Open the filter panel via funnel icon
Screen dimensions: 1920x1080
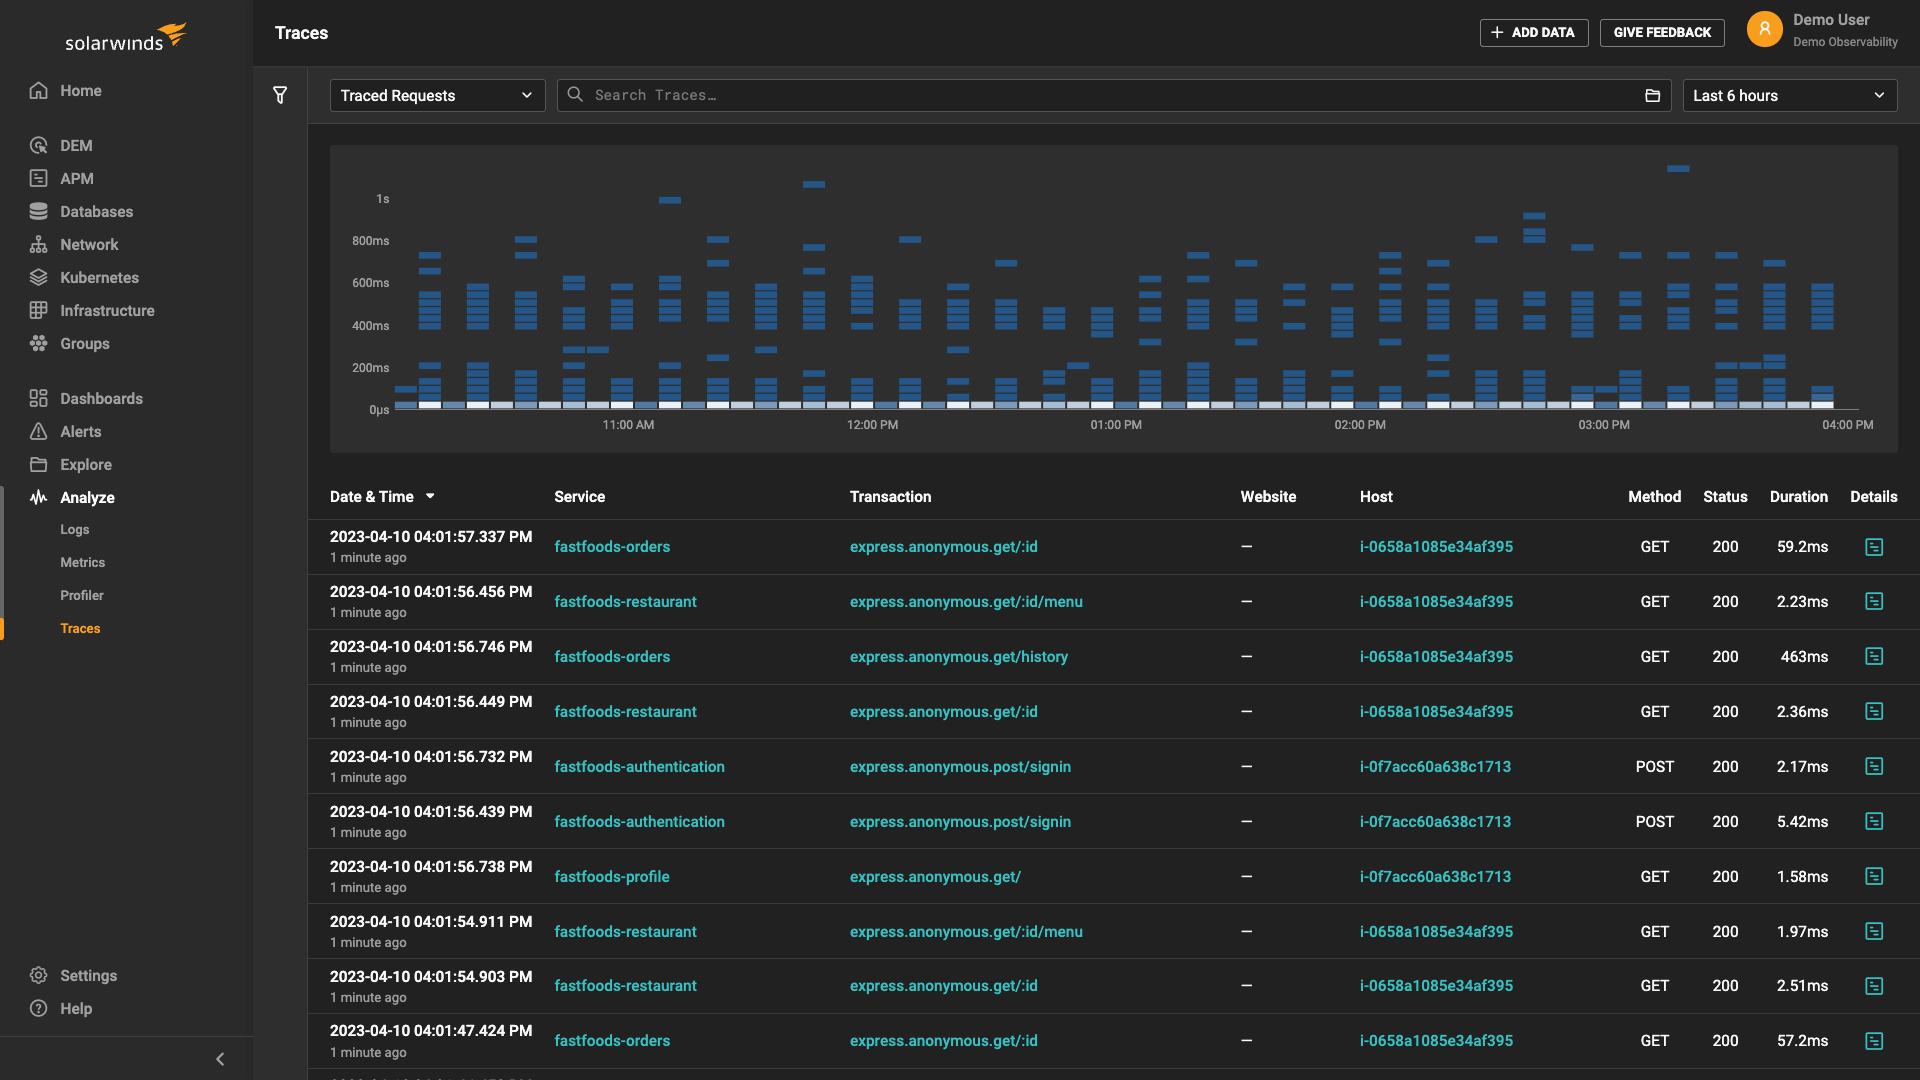click(281, 95)
